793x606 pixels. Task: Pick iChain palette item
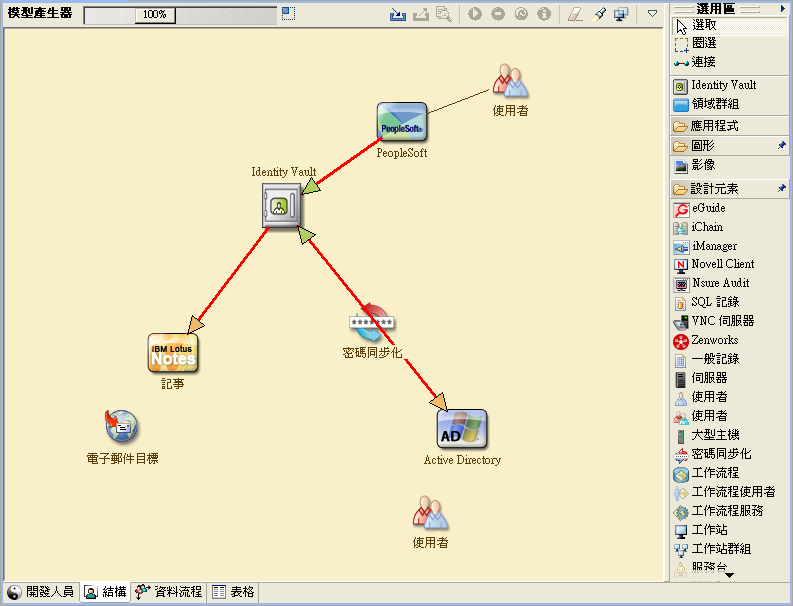pyautogui.click(x=731, y=228)
